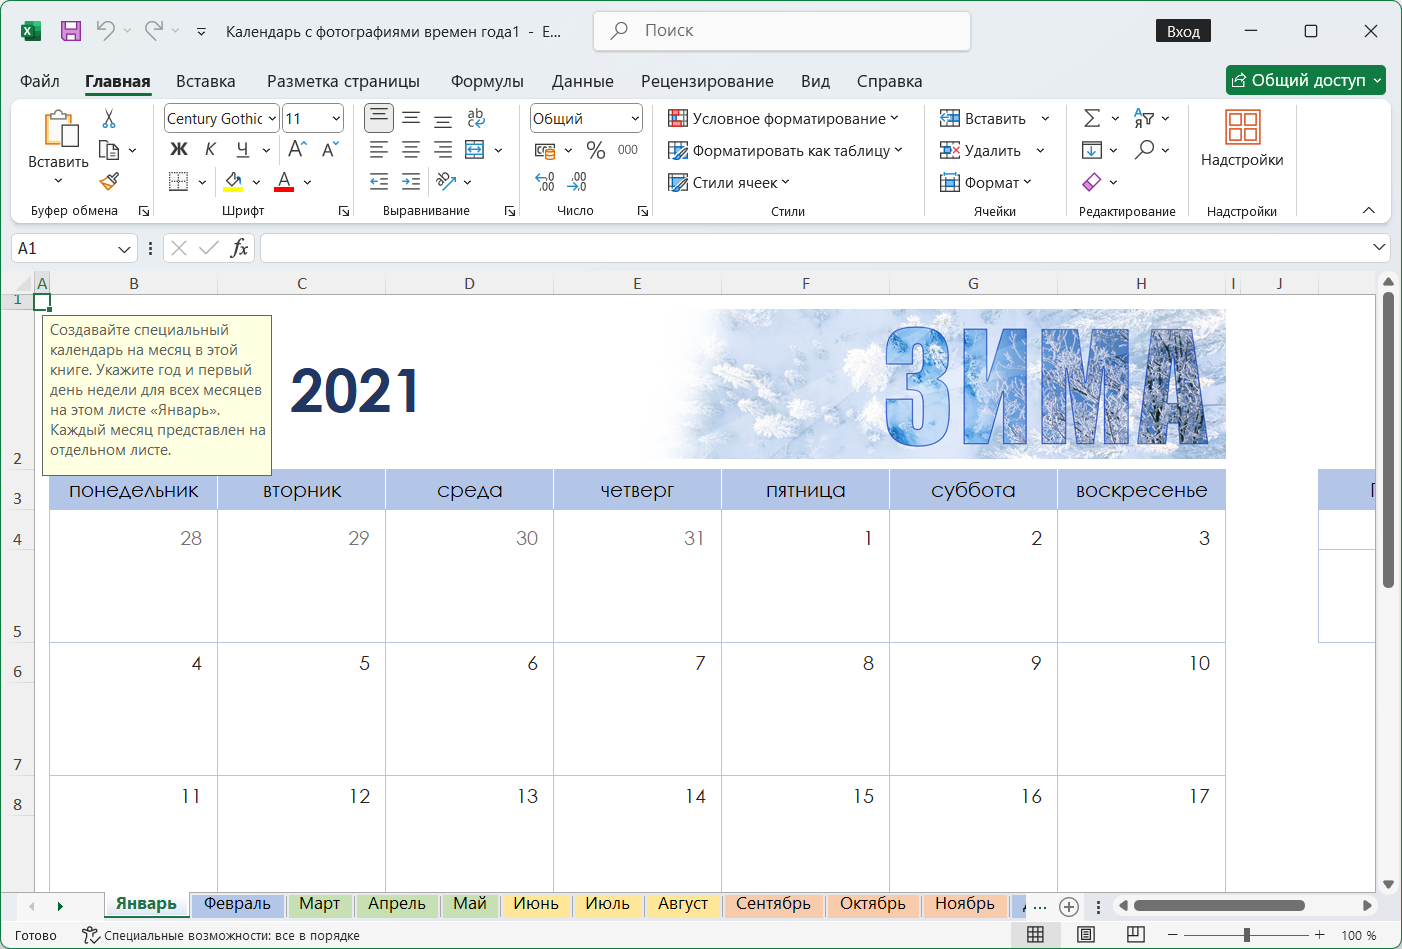Open the Формулы ribbon tab
Screen dimensions: 1402x949
[487, 81]
